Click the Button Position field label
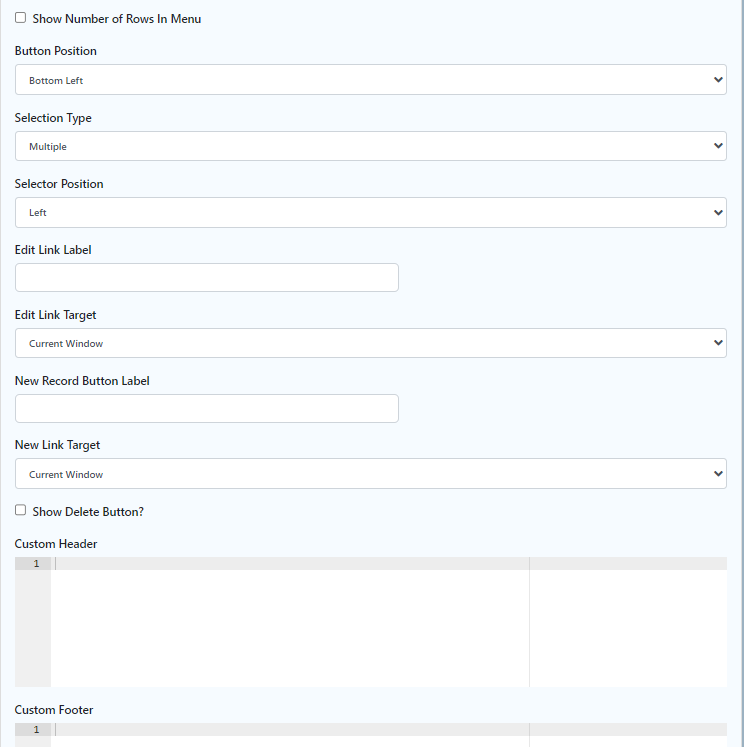 [56, 51]
